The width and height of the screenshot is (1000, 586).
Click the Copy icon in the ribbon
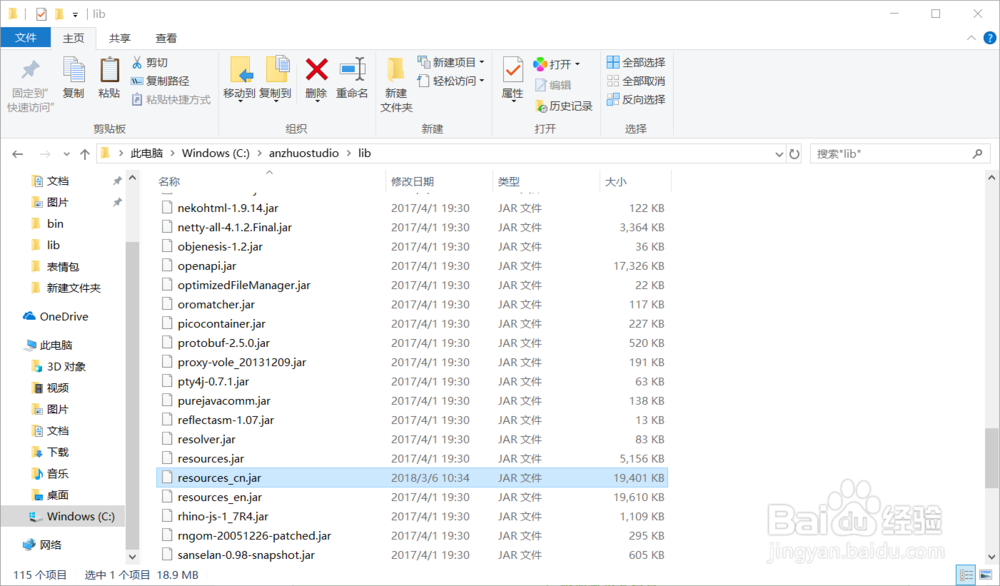coord(73,70)
